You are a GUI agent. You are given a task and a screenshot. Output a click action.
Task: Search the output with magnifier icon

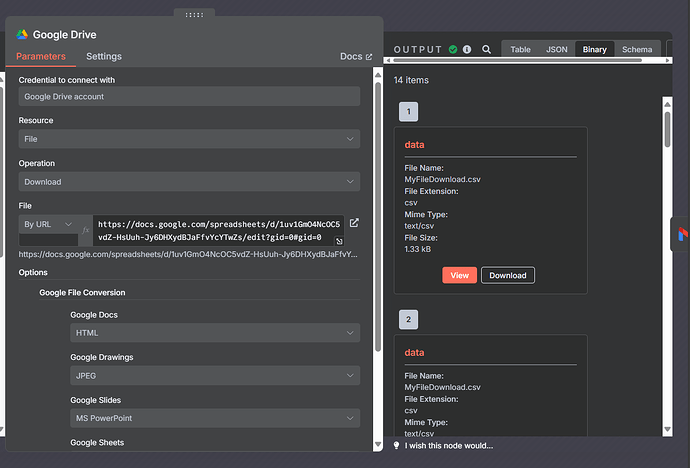click(486, 49)
